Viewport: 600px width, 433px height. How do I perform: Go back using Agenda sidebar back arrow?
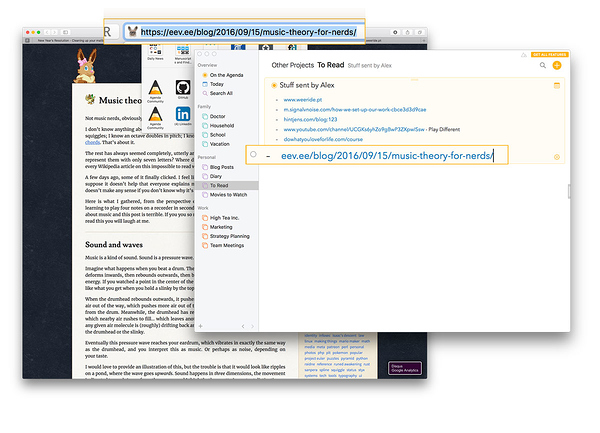(x=243, y=326)
